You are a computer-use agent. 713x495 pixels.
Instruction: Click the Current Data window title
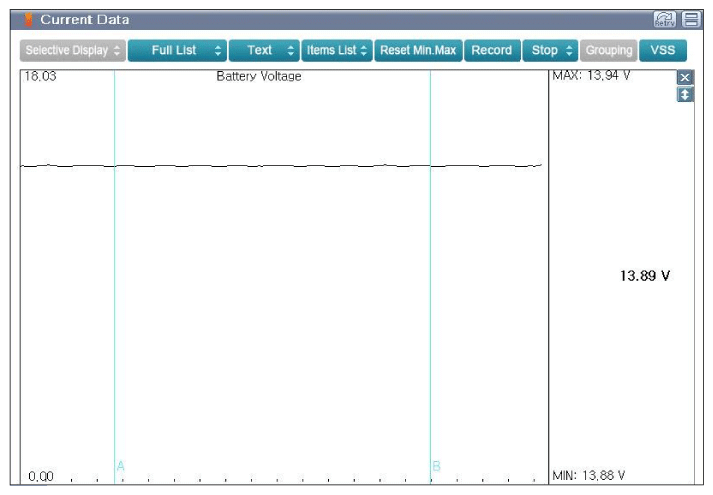pyautogui.click(x=85, y=20)
